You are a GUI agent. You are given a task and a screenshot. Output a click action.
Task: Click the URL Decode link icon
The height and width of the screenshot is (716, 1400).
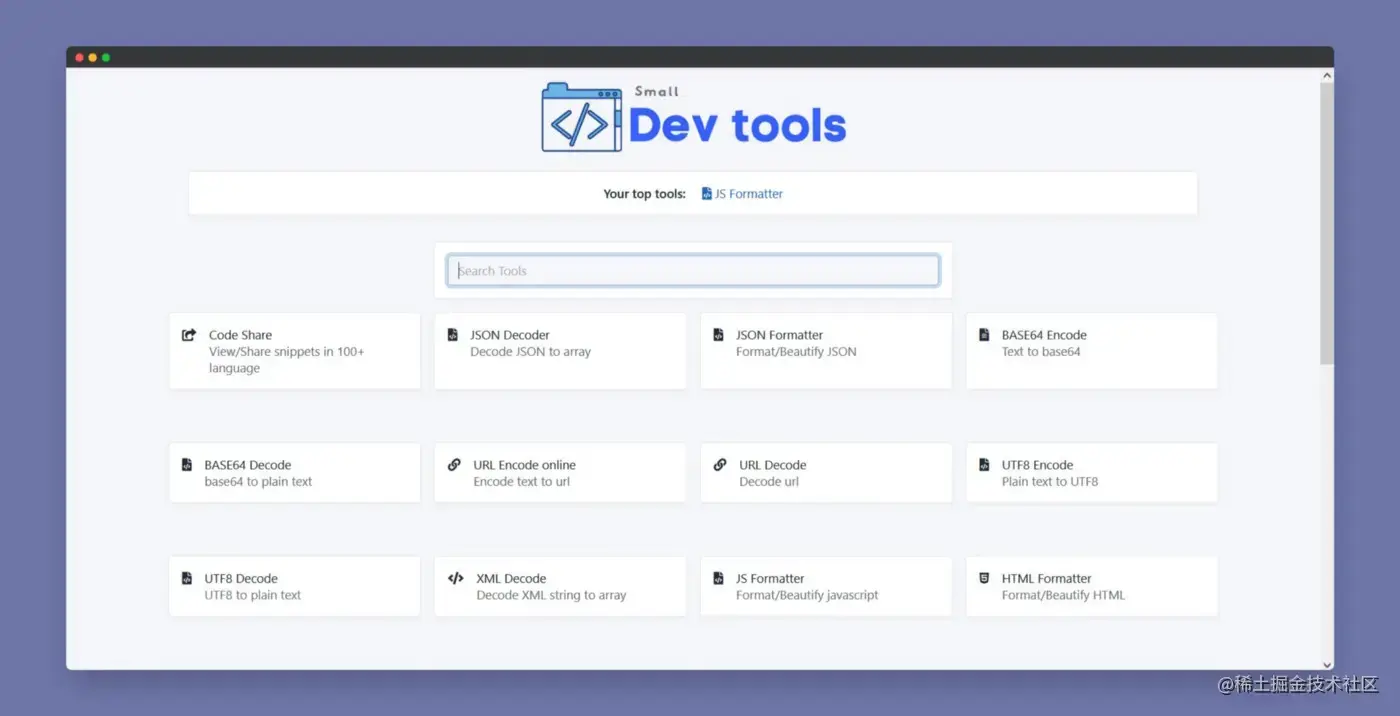tap(720, 465)
